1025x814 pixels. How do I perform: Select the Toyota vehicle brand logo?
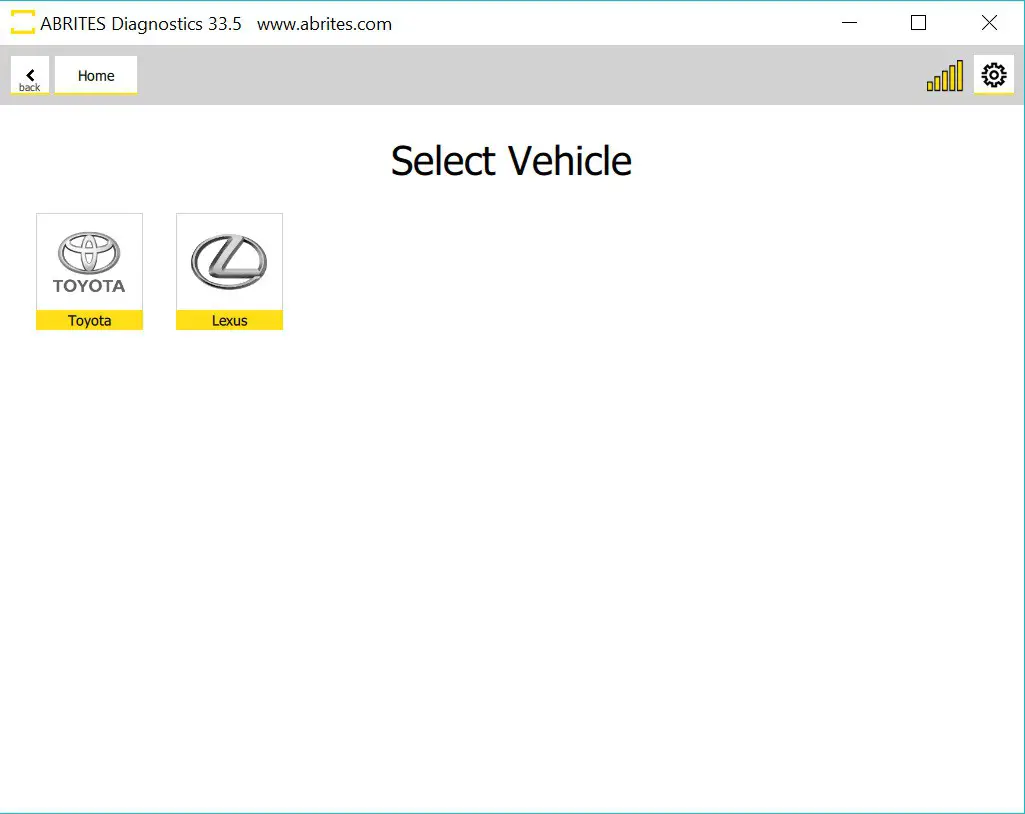point(89,260)
